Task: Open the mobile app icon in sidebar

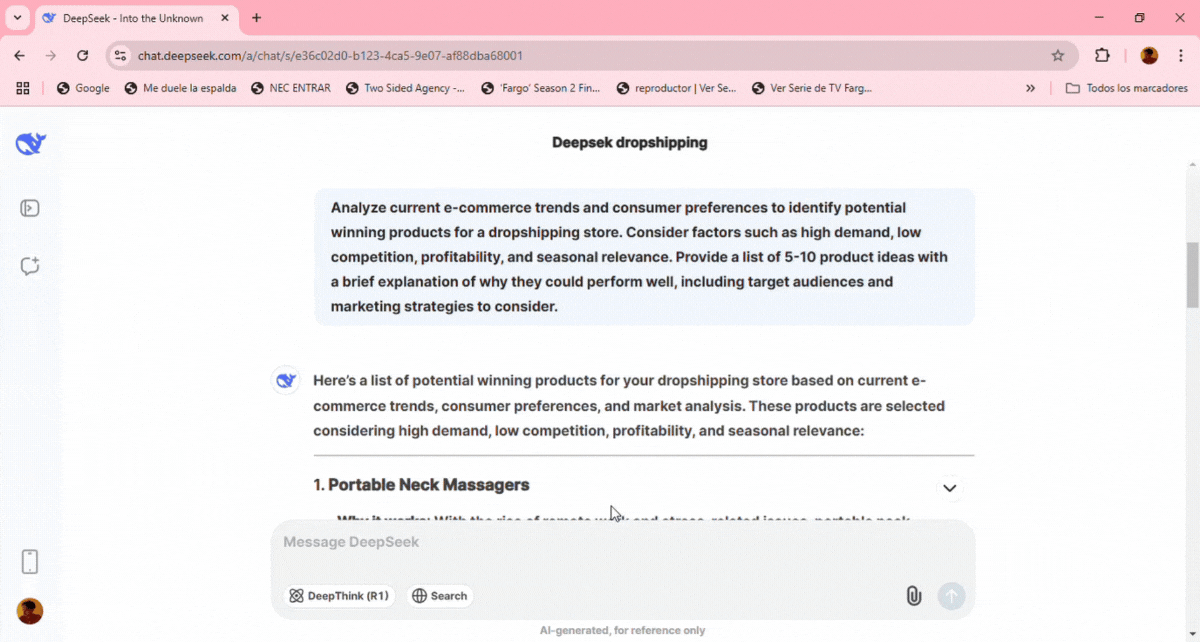Action: [x=30, y=561]
